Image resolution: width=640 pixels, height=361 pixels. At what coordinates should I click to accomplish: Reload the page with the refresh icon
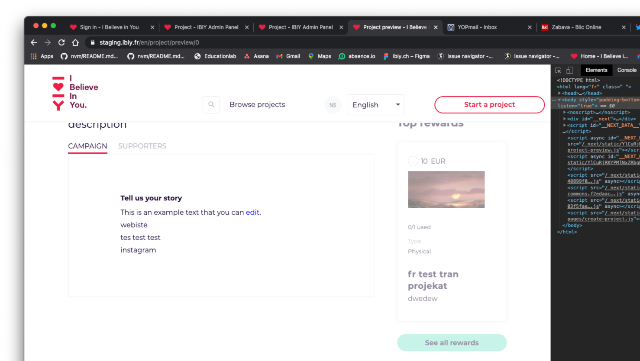pyautogui.click(x=61, y=42)
